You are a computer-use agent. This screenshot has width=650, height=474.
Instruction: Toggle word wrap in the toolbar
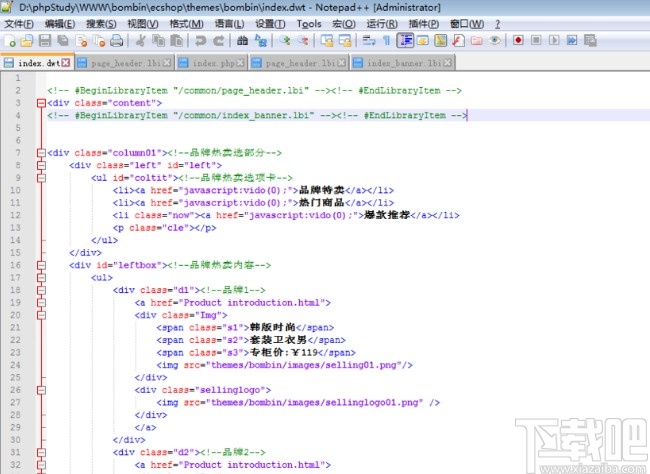tap(369, 41)
